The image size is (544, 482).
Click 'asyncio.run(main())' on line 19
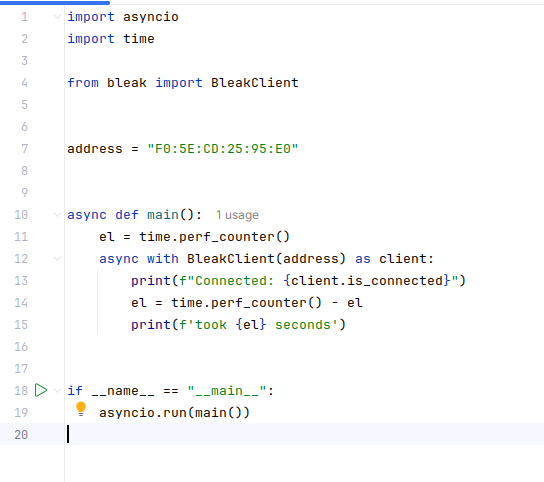click(x=174, y=413)
